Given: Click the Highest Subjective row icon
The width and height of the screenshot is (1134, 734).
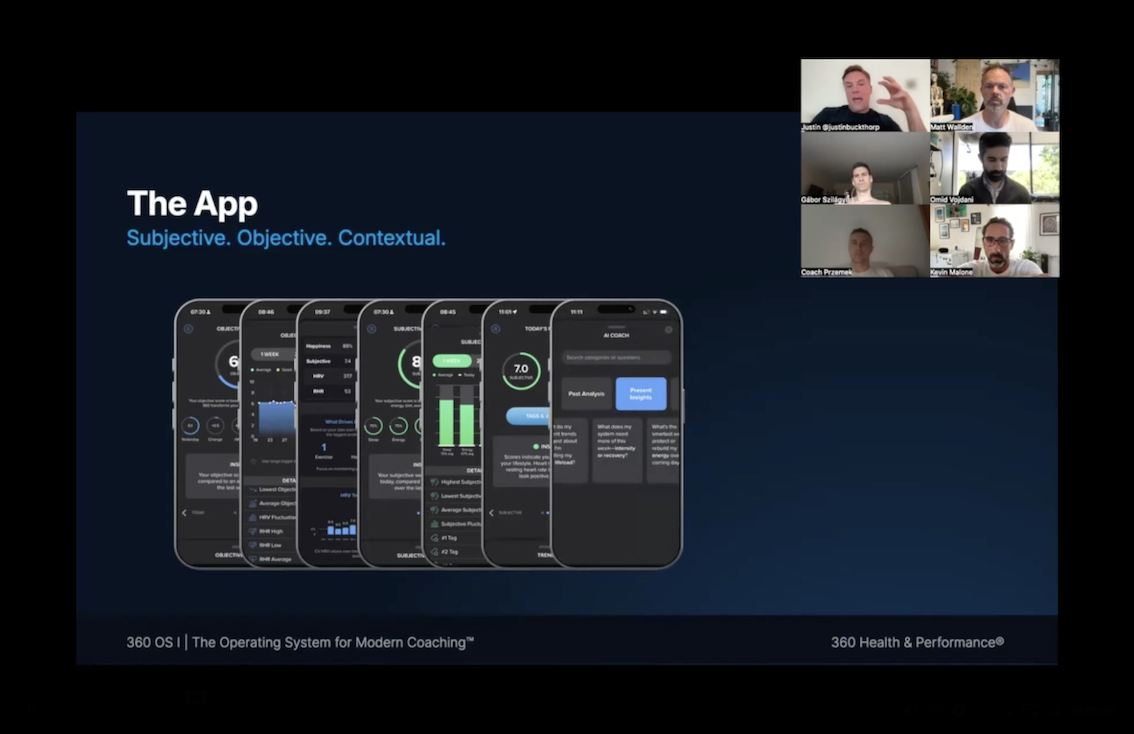Looking at the screenshot, I should pyautogui.click(x=434, y=482).
